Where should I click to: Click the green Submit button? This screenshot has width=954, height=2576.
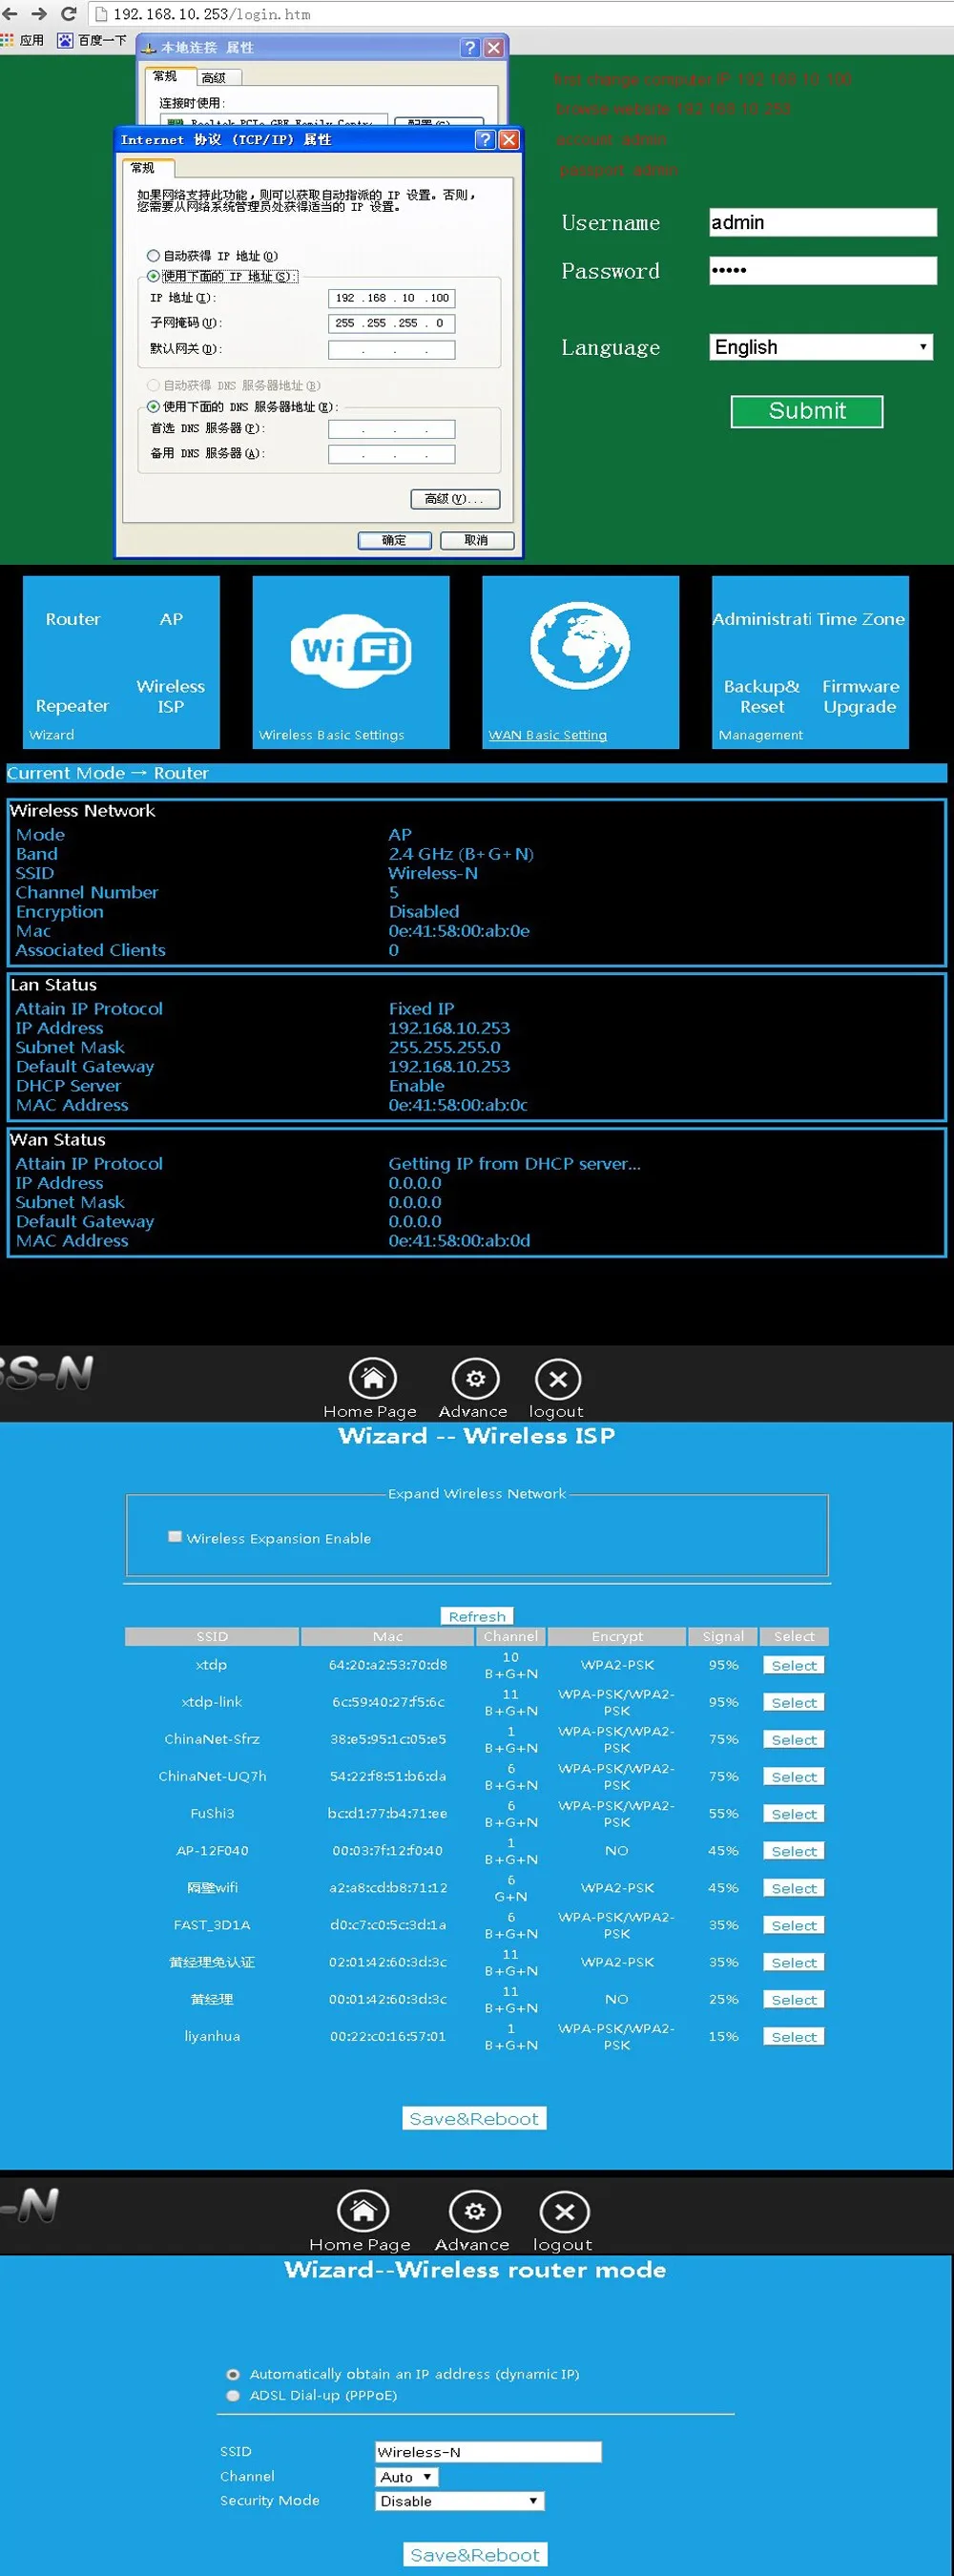tap(807, 411)
